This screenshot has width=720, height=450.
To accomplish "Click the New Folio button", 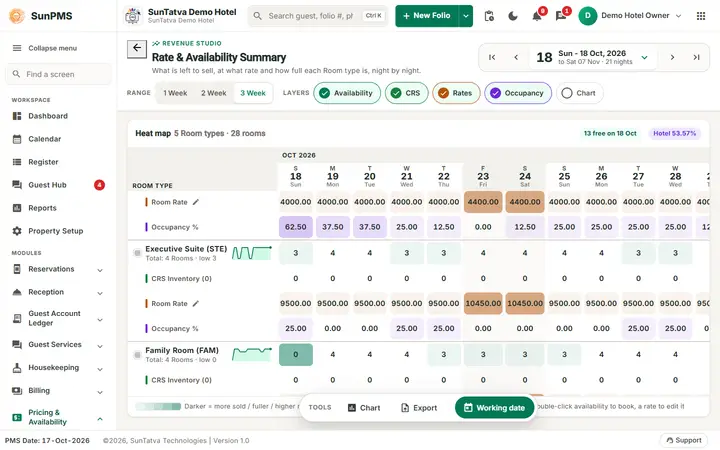I will point(427,16).
